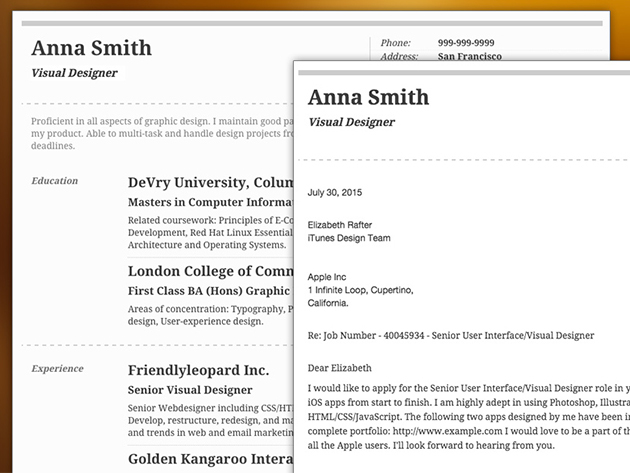Select the 'London College of Comm' heading
Image resolution: width=630 pixels, height=473 pixels.
tap(211, 271)
